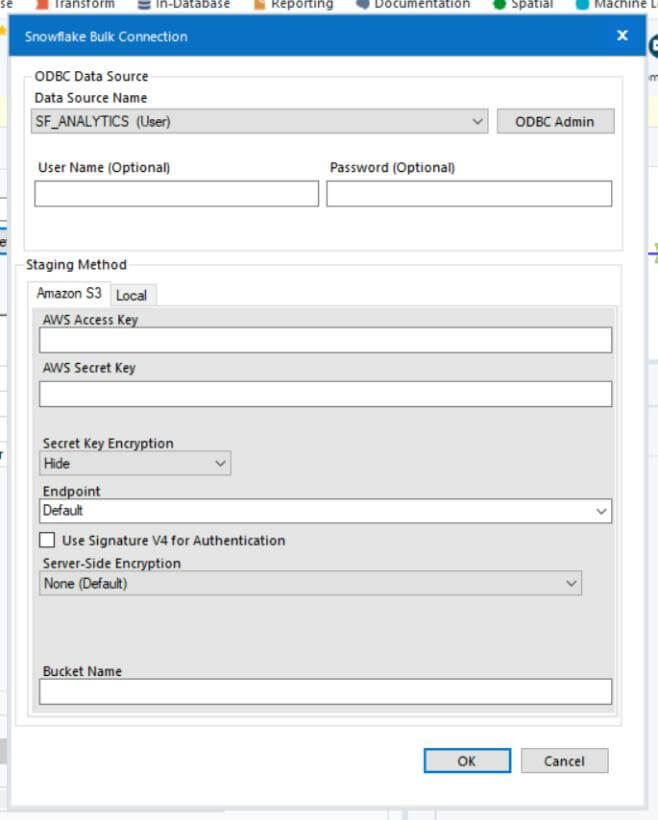
Task: Click the ODBC Admin button
Action: click(x=555, y=121)
